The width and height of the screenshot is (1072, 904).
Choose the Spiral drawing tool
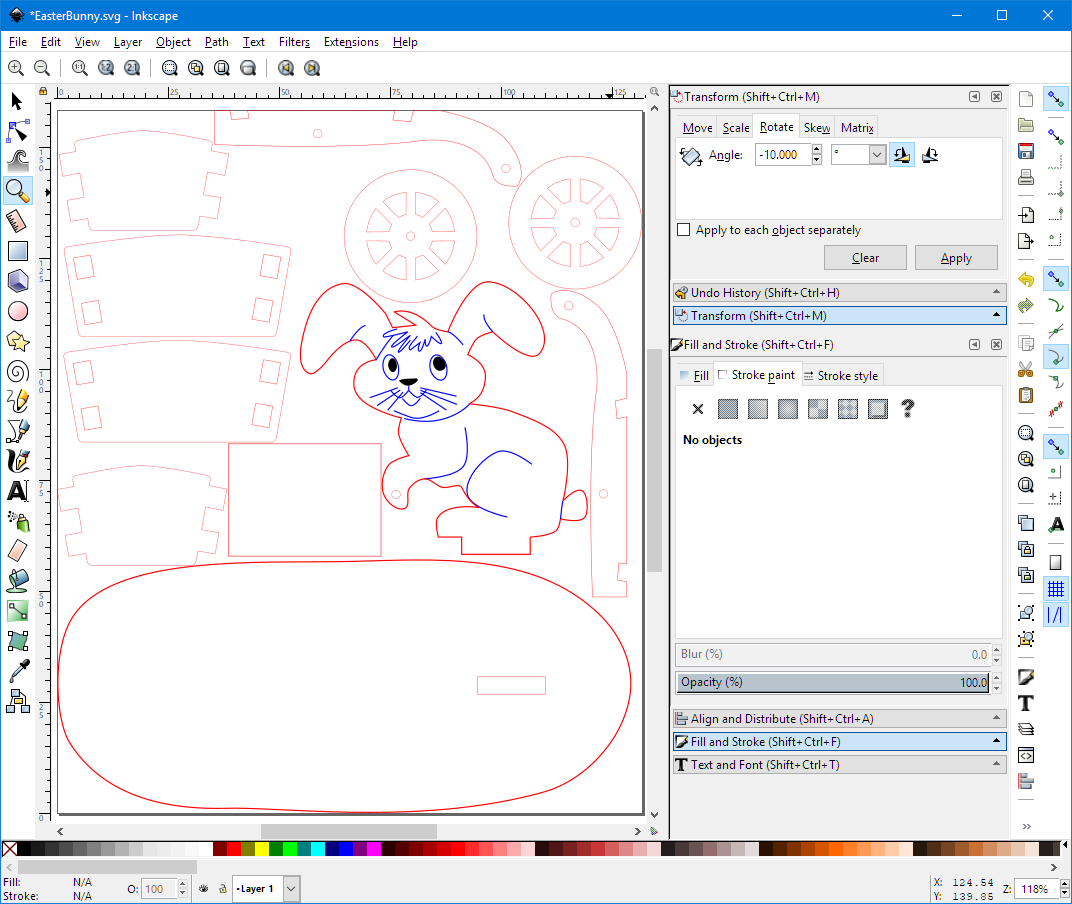click(17, 372)
